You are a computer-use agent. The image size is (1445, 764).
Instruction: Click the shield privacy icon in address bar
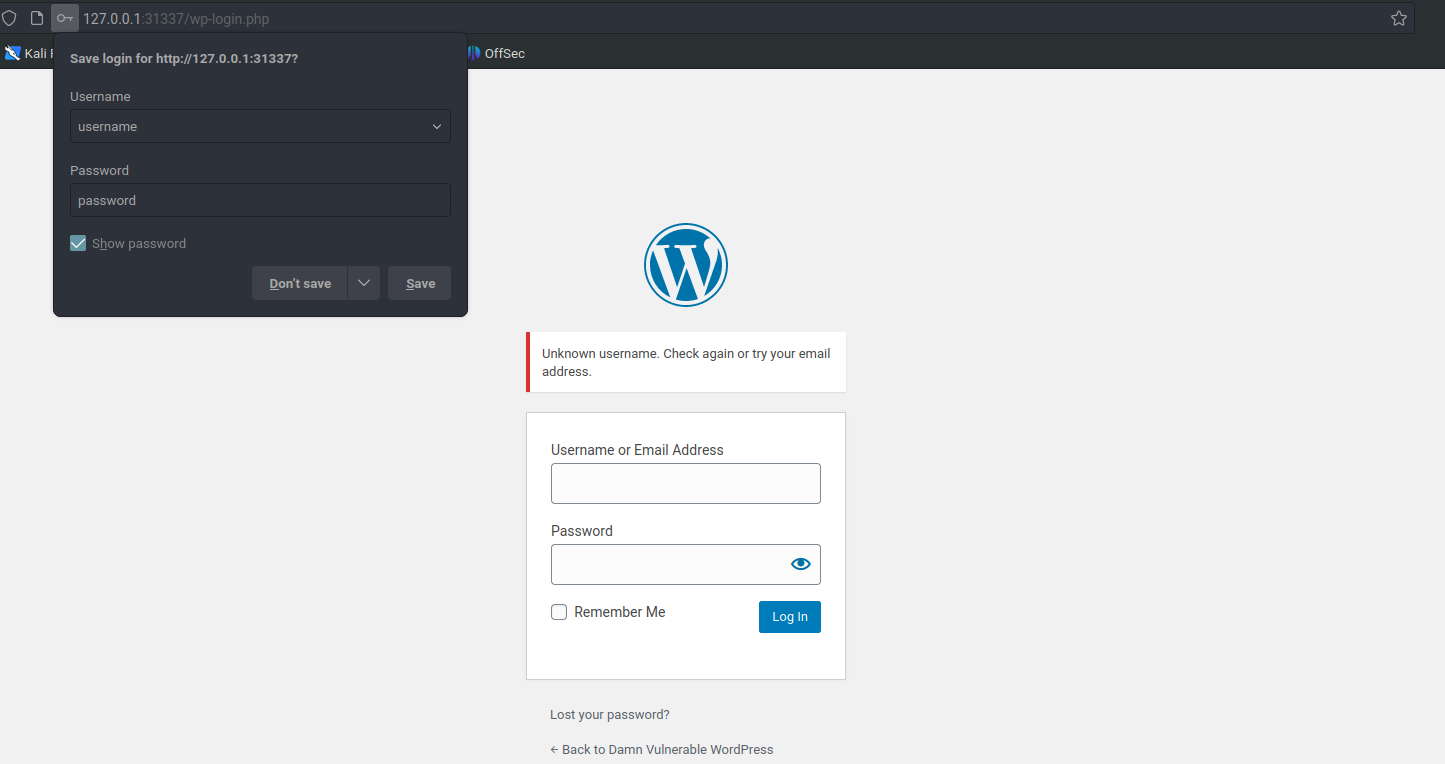10,17
